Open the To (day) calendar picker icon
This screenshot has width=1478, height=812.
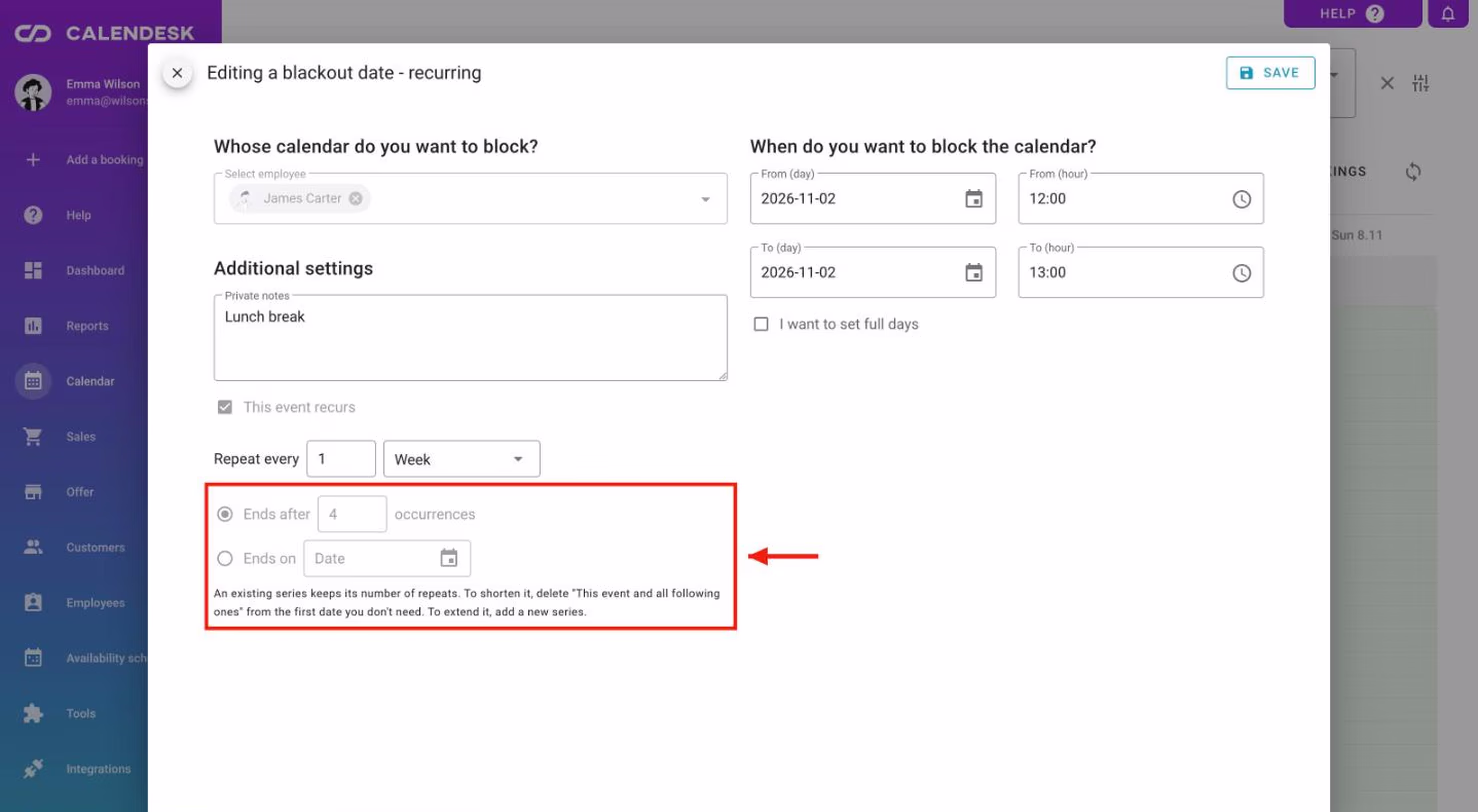[x=974, y=273]
